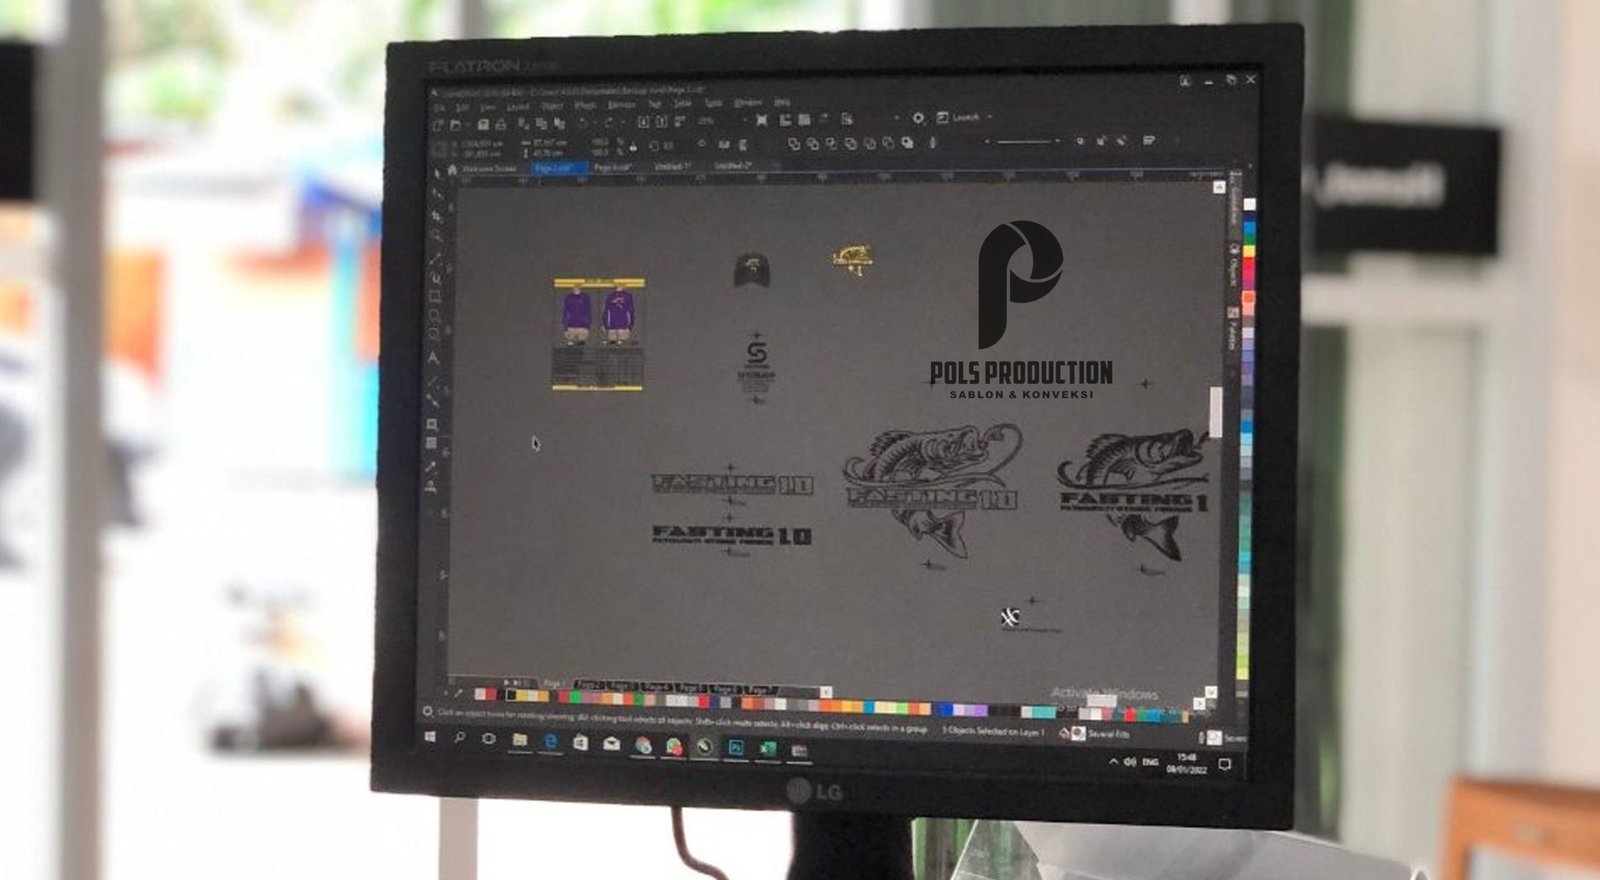Viewport: 1600px width, 880px height.
Task: Open Windows Start menu
Action: point(430,737)
